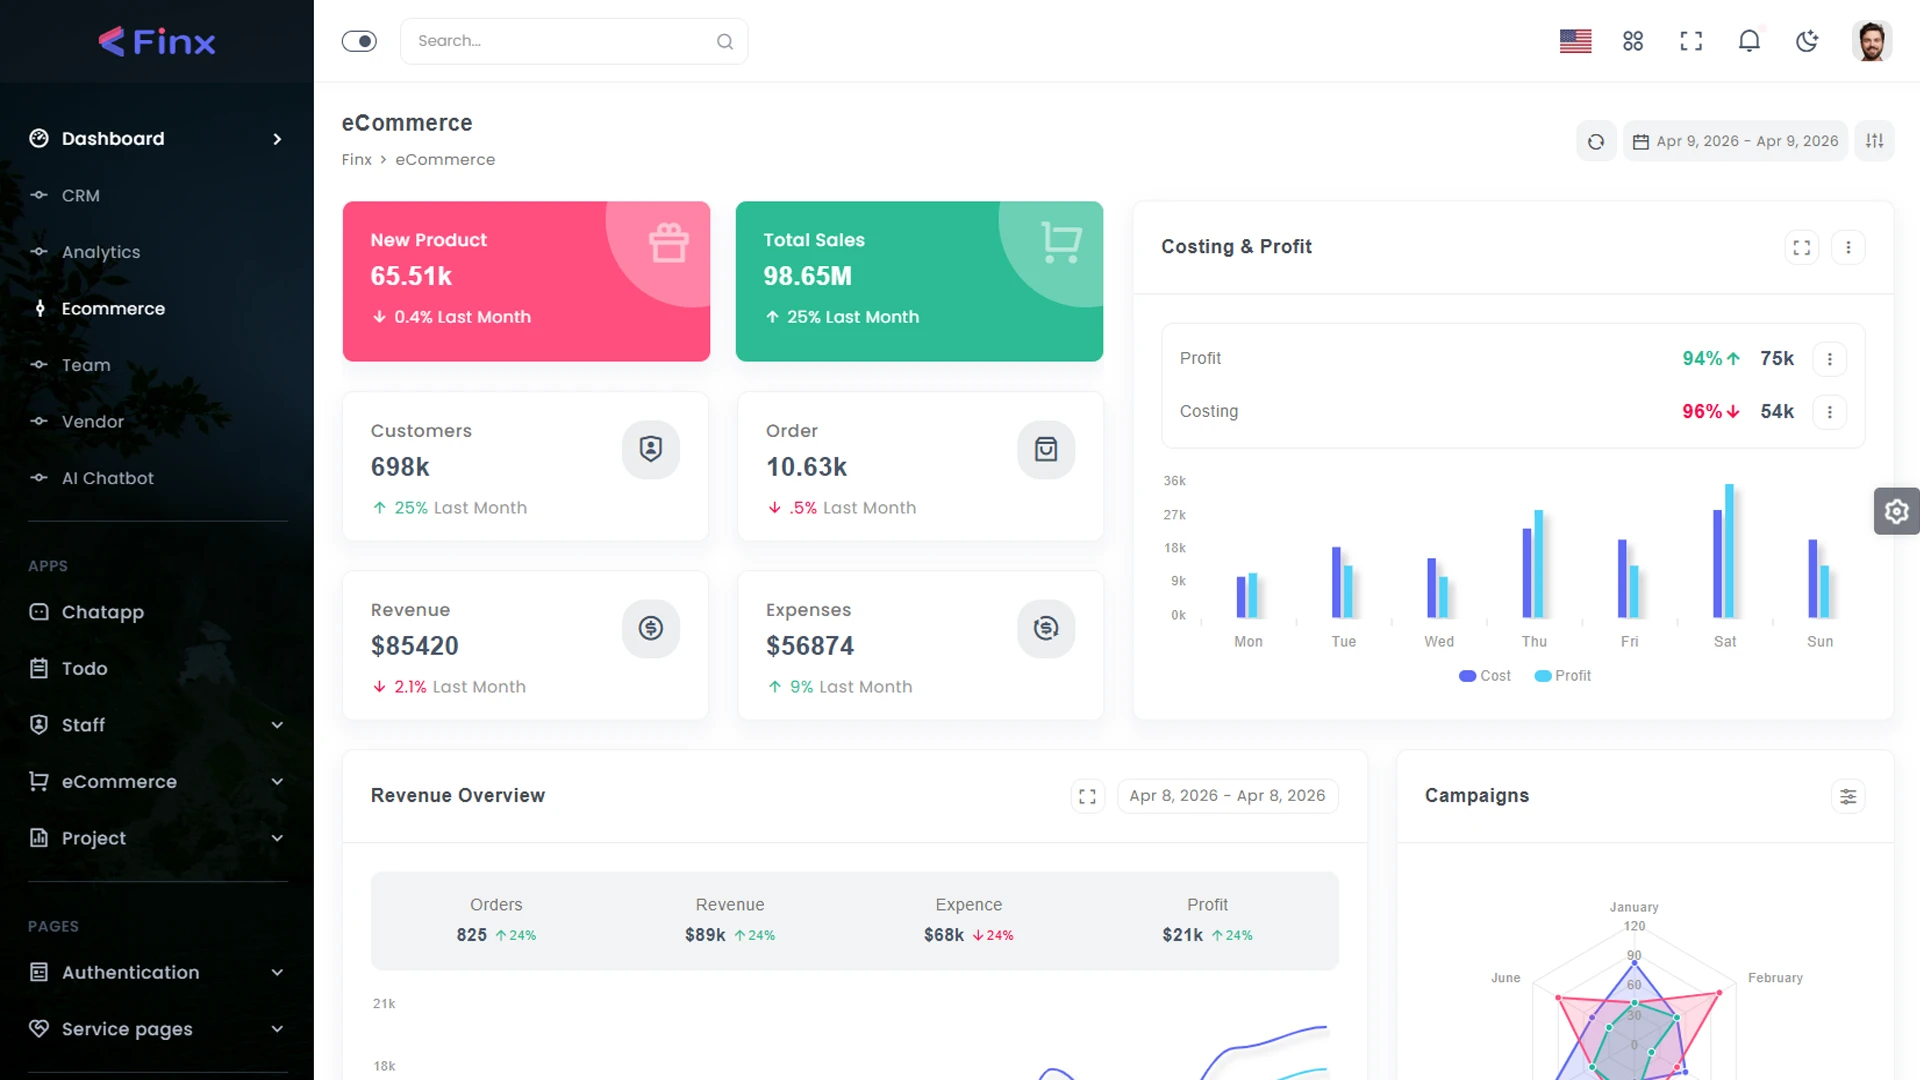Viewport: 1920px width, 1080px height.
Task: Click the Authentication icon in sidebar
Action: coord(39,972)
